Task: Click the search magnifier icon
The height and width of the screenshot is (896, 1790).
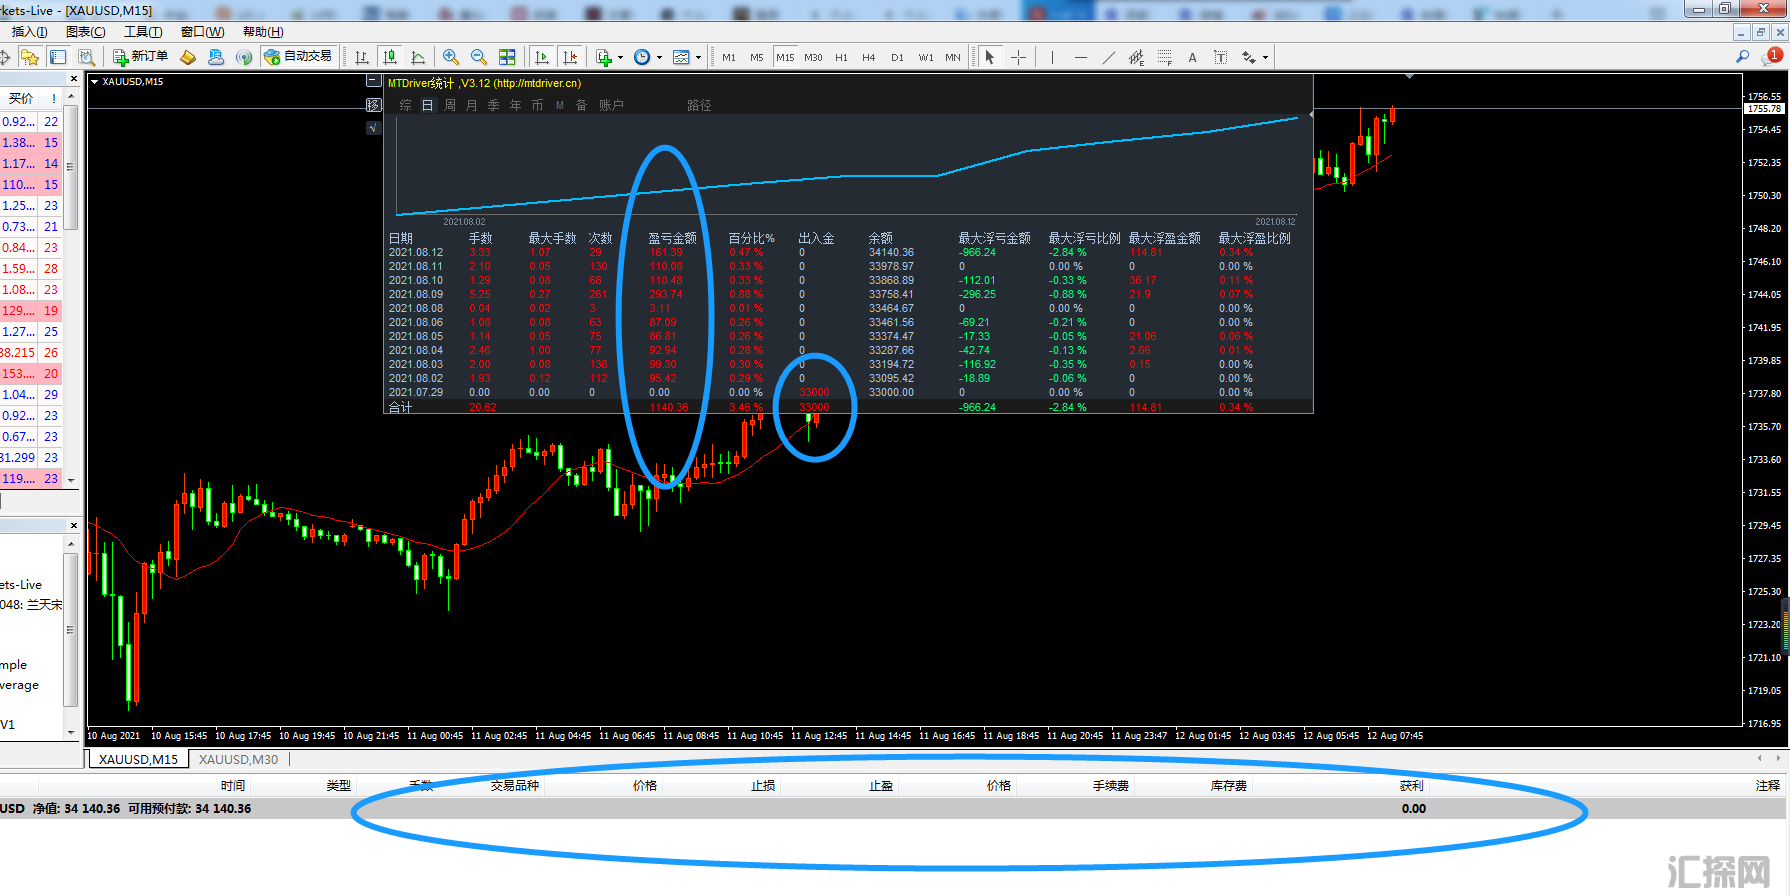Action: coord(1743,57)
